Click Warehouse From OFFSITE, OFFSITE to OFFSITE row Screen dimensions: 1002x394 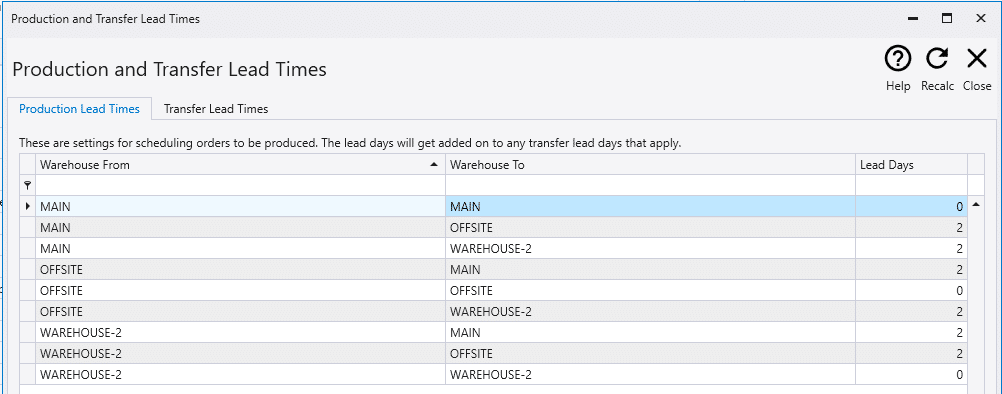coord(240,291)
